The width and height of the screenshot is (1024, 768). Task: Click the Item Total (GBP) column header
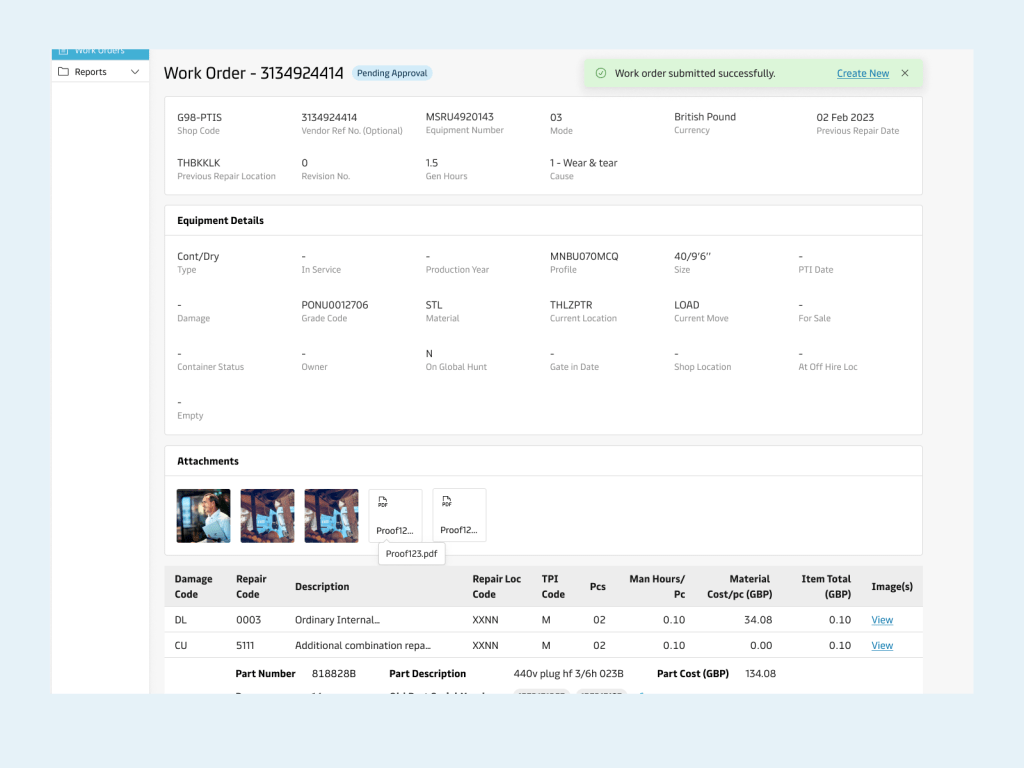[826, 587]
